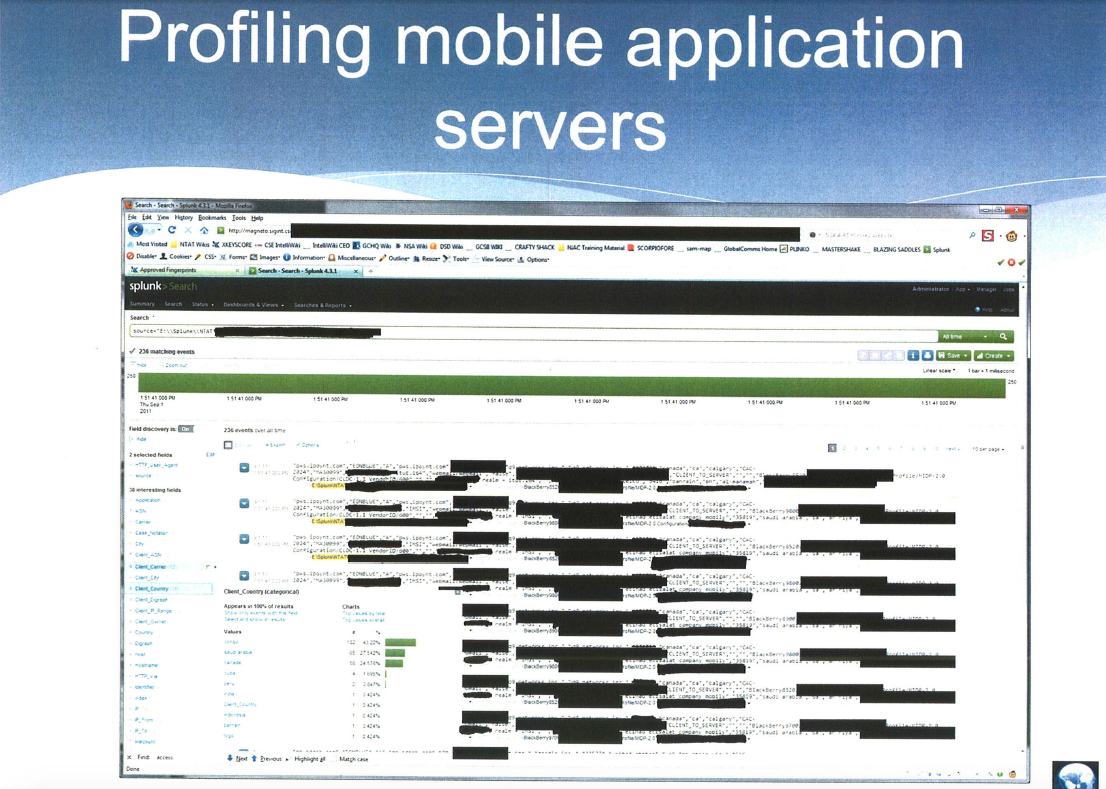Image resolution: width=1106 pixels, height=789 pixels.
Task: Click the Previous arrow icon in the find bar
Action: [x=255, y=757]
